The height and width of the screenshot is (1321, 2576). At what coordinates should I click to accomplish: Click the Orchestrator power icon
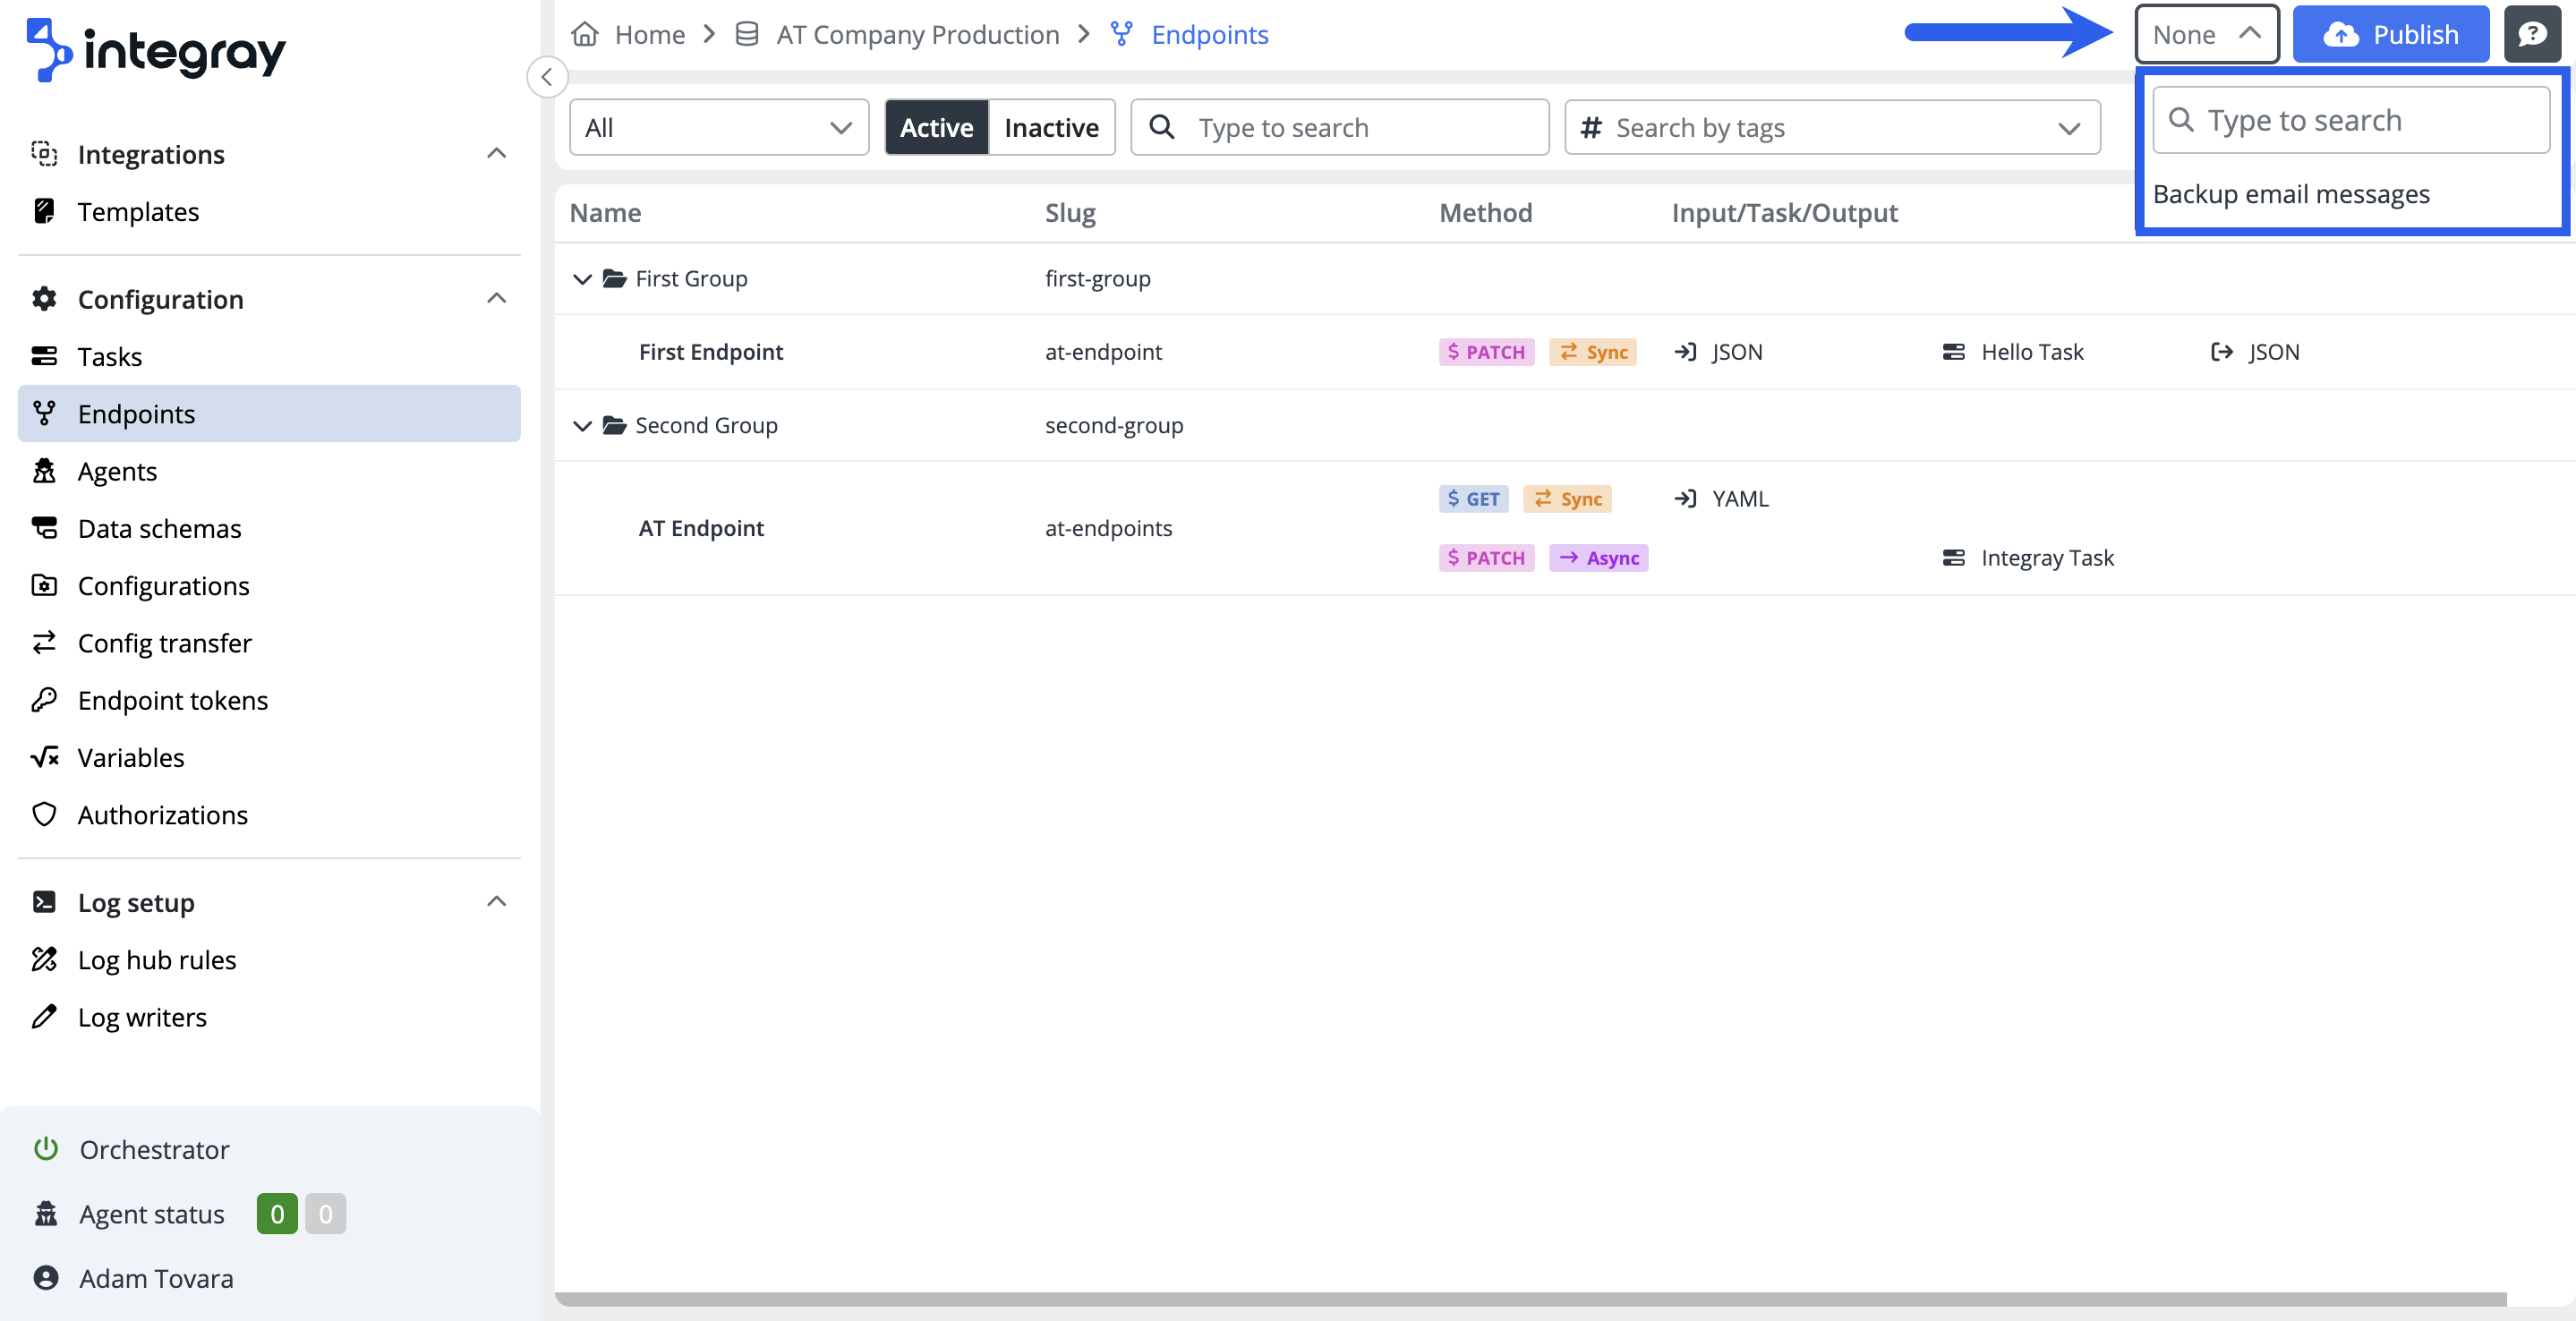[x=45, y=1149]
